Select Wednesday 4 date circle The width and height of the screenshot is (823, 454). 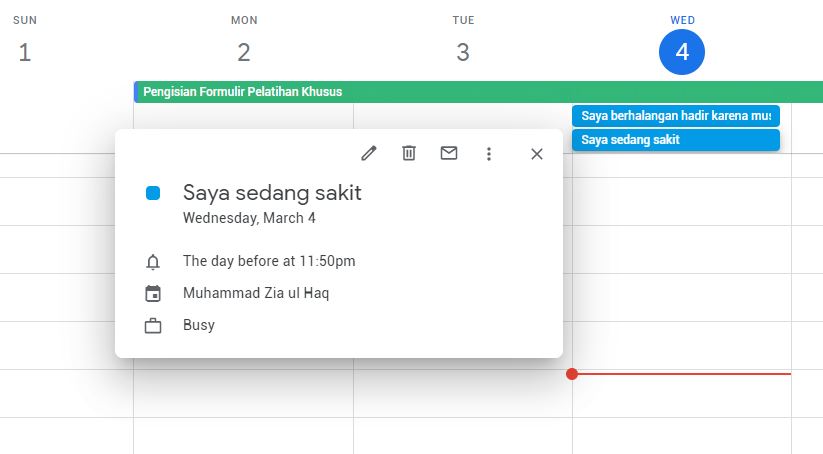(682, 52)
